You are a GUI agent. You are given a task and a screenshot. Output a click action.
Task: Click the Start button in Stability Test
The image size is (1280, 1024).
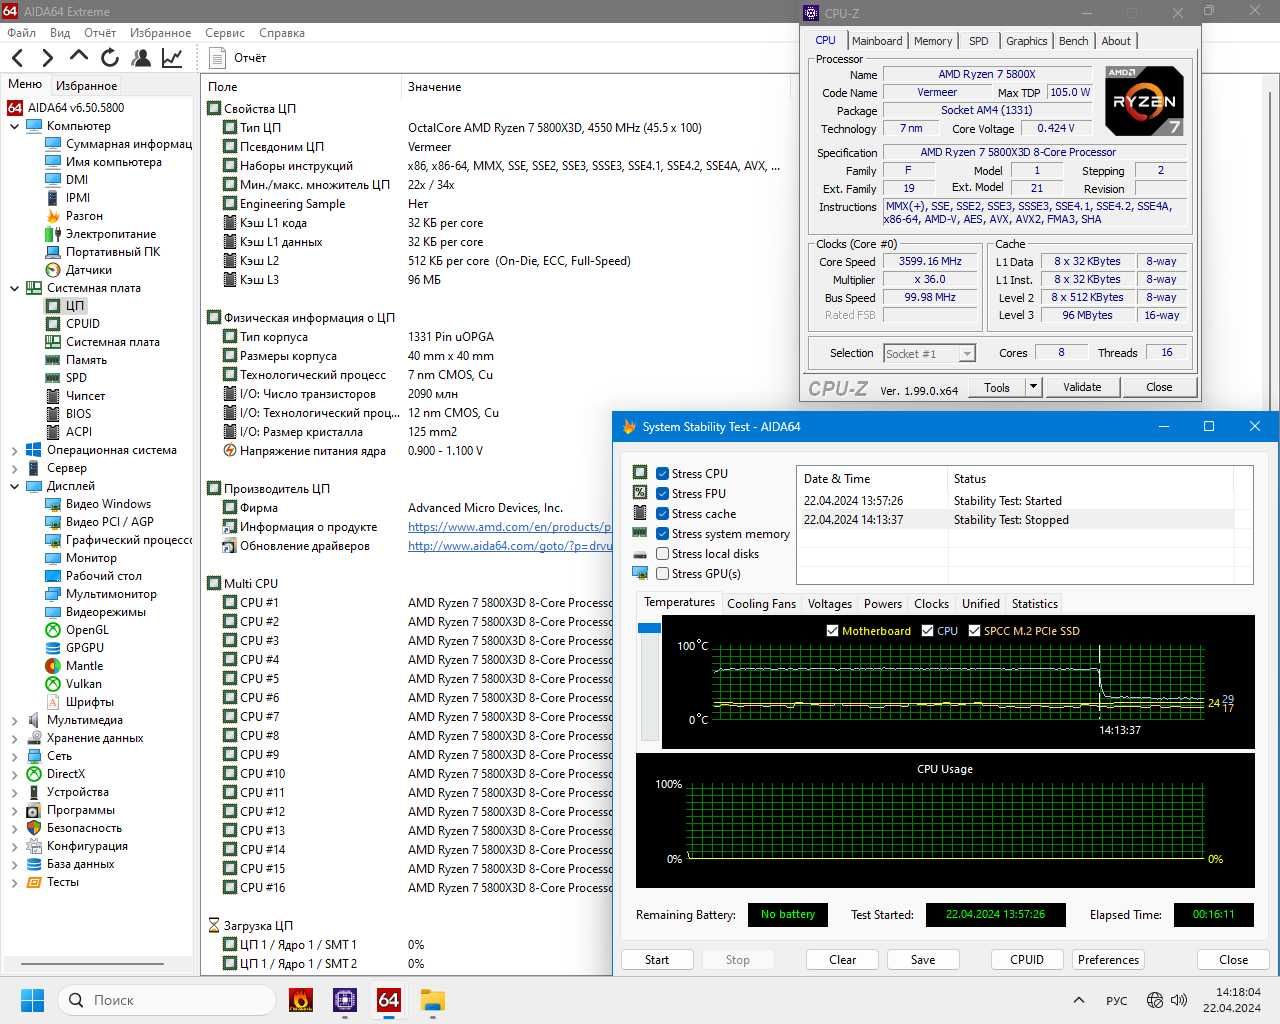pos(657,959)
